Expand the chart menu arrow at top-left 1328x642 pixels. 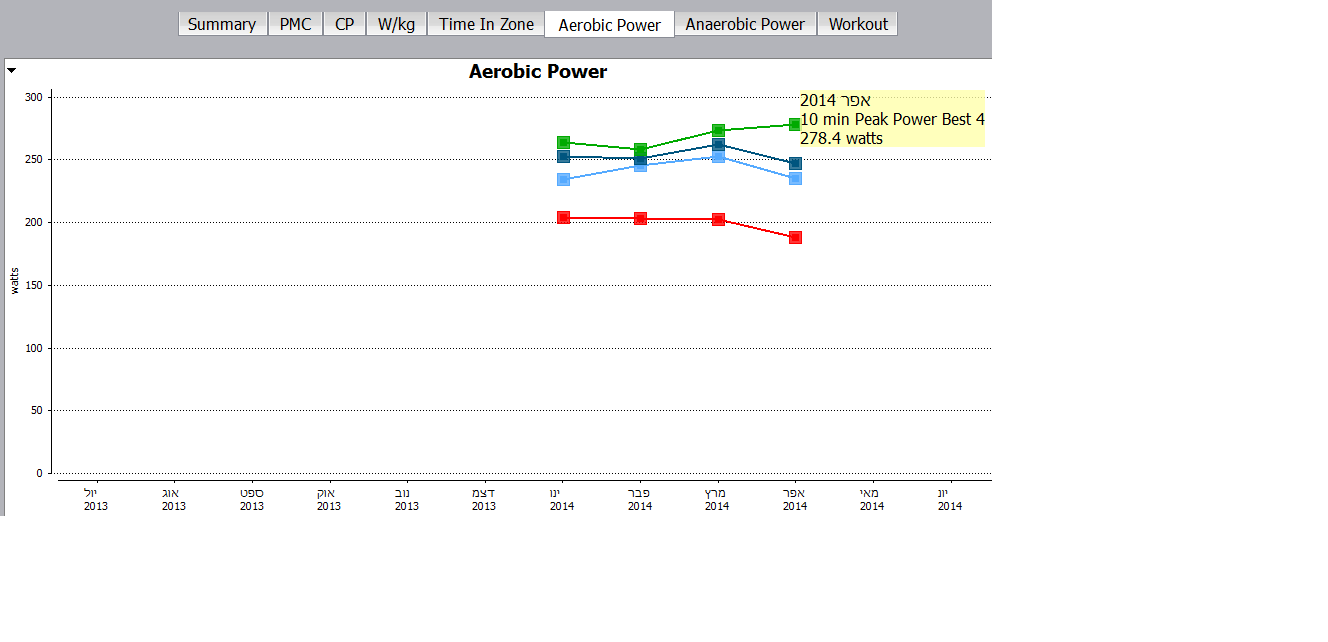point(11,70)
